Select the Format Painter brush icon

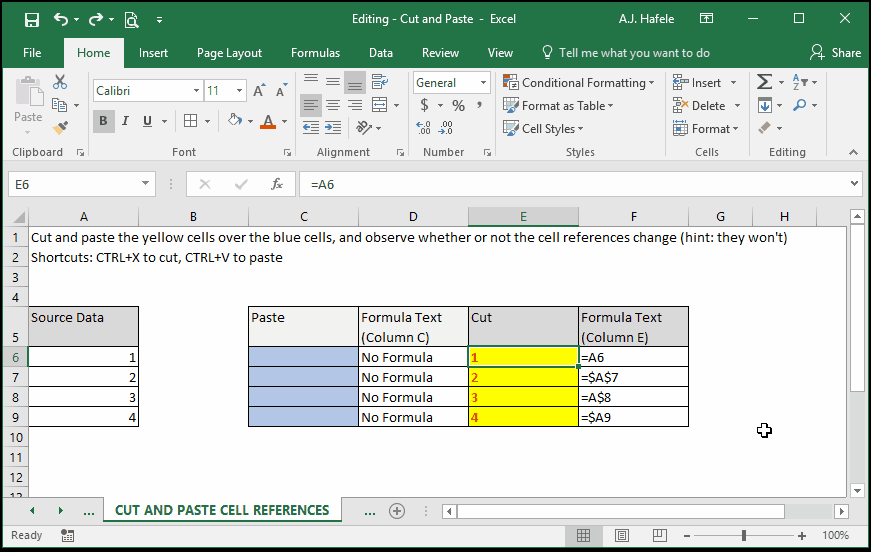tap(60, 128)
